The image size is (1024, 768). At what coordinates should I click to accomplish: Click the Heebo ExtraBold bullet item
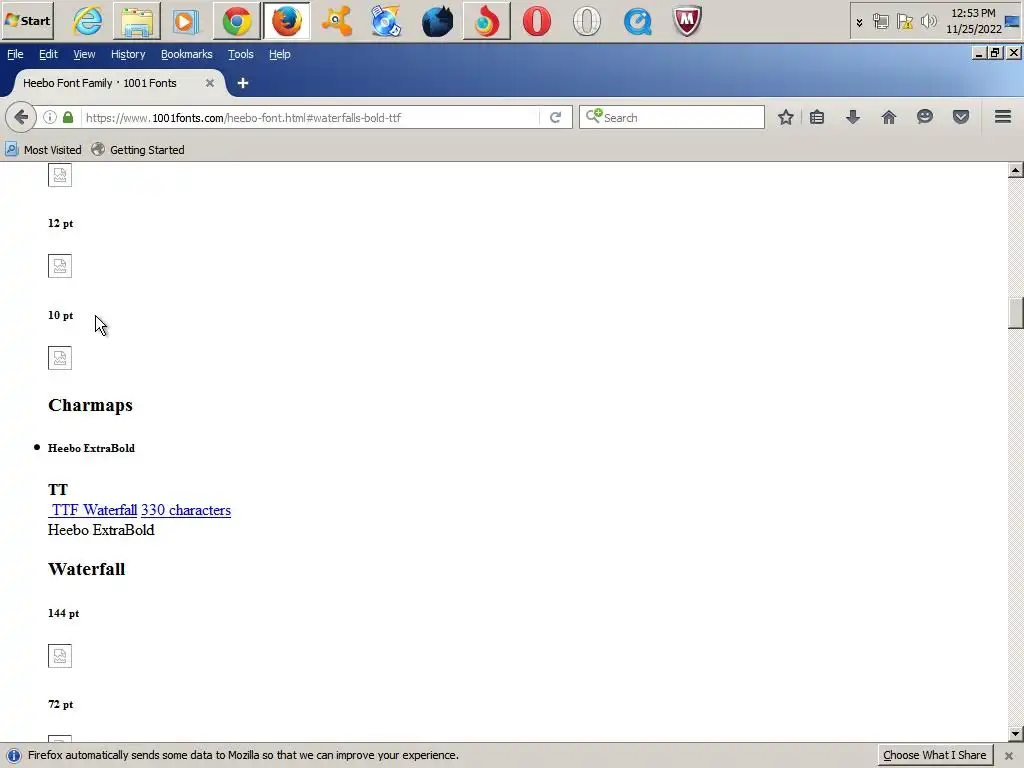(x=91, y=448)
